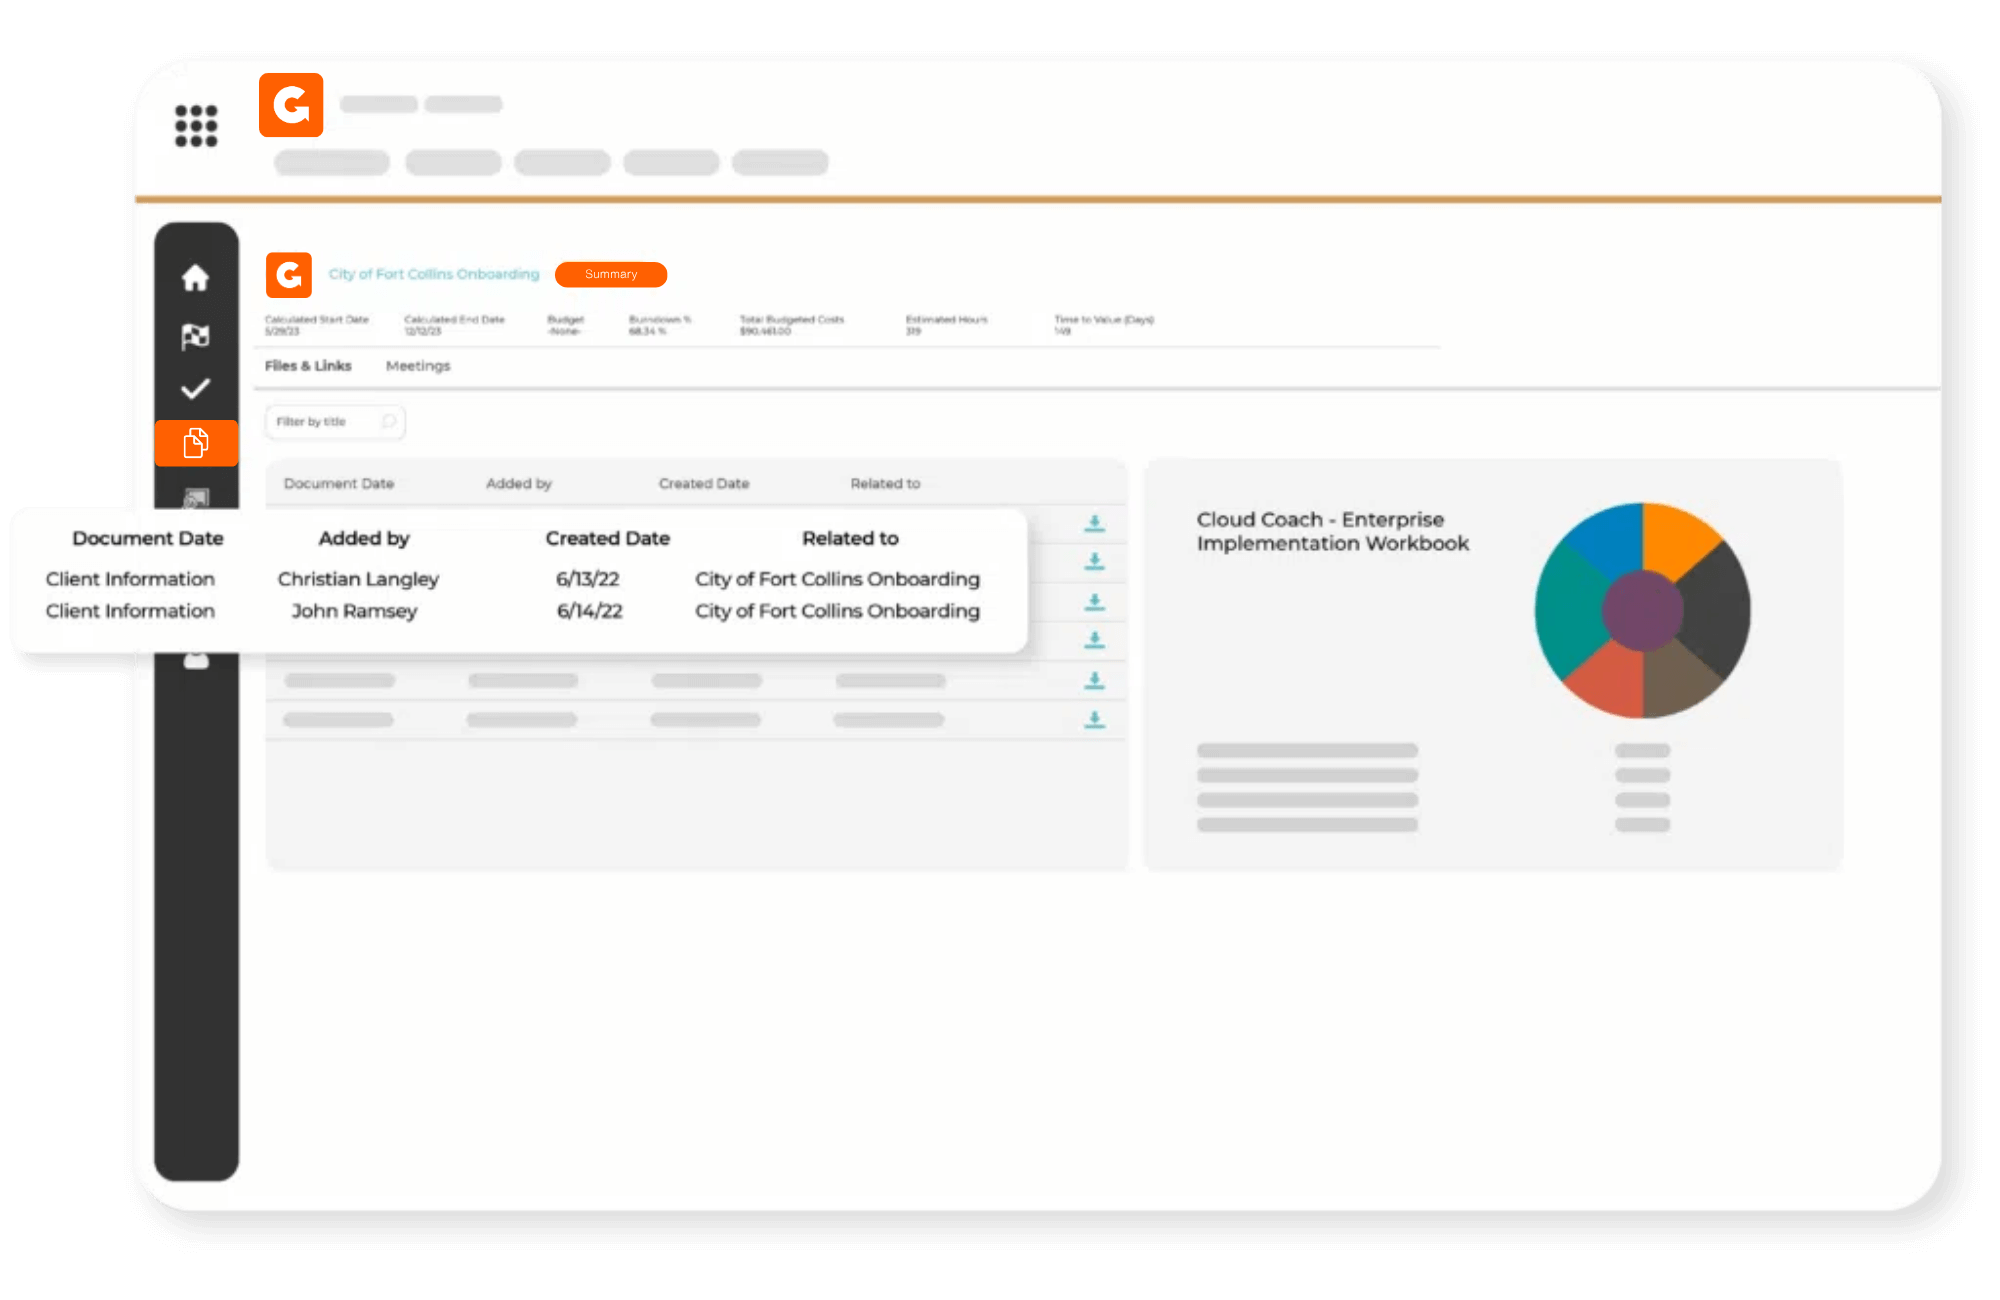This screenshot has width=2000, height=1300.
Task: Click the purple center of the pie chart
Action: (x=1643, y=610)
